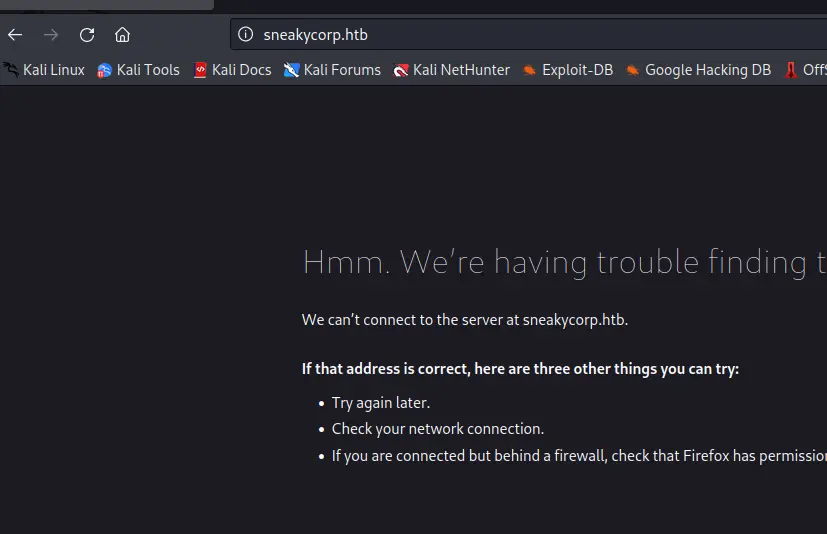Click the firewall permission bullet text

[579, 456]
